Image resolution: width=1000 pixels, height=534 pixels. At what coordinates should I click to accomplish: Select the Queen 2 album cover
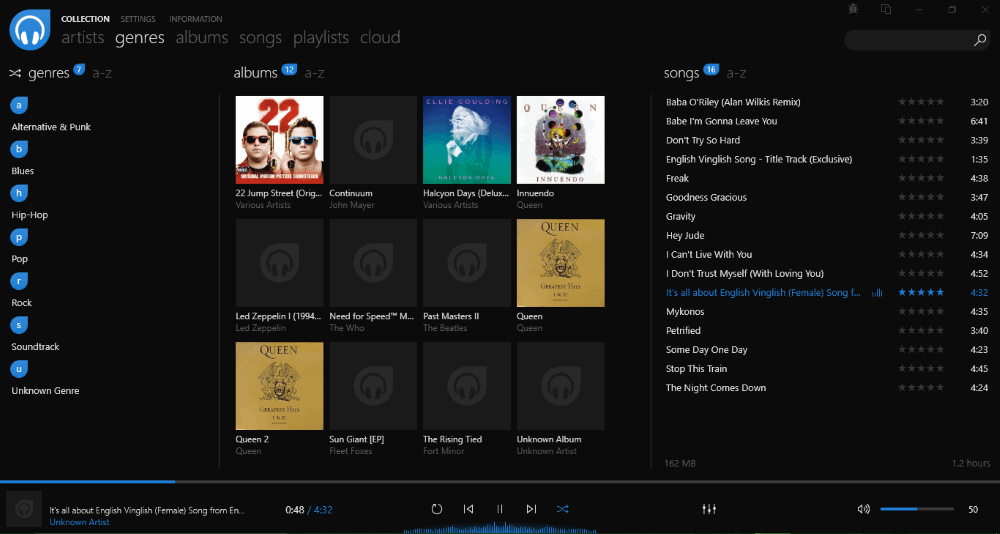(279, 386)
